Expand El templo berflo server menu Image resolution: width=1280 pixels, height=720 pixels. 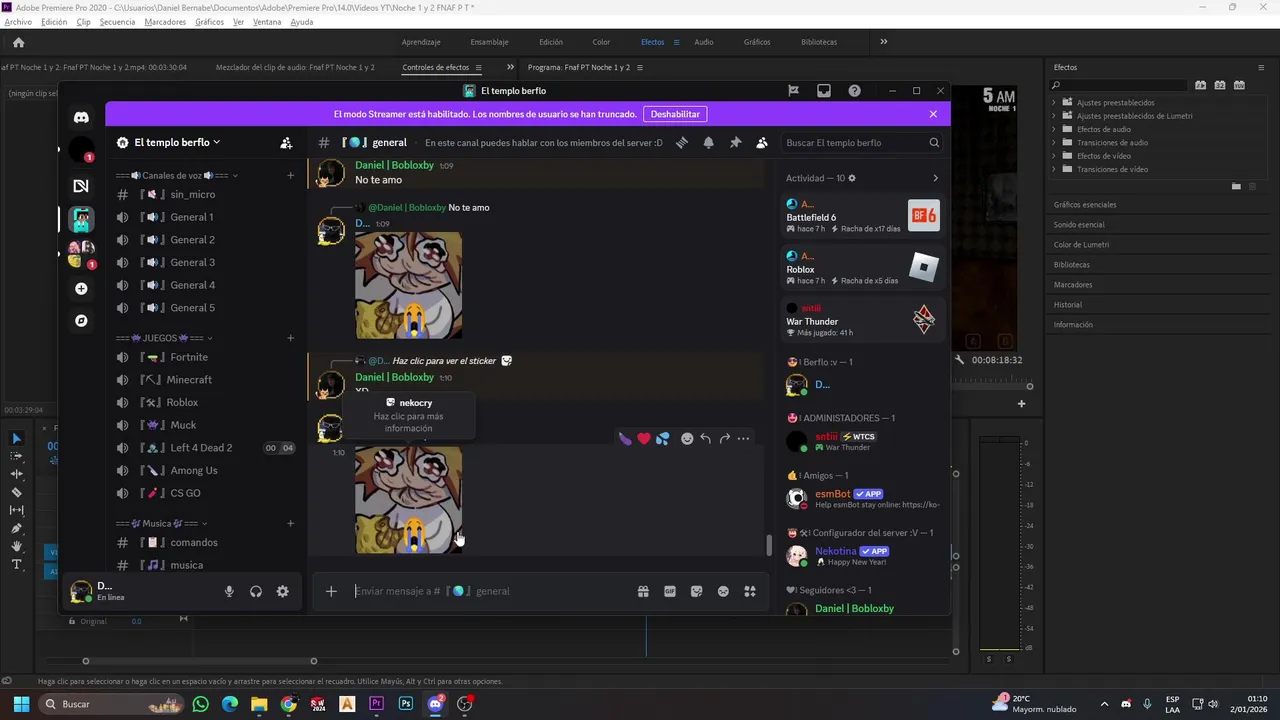(177, 143)
